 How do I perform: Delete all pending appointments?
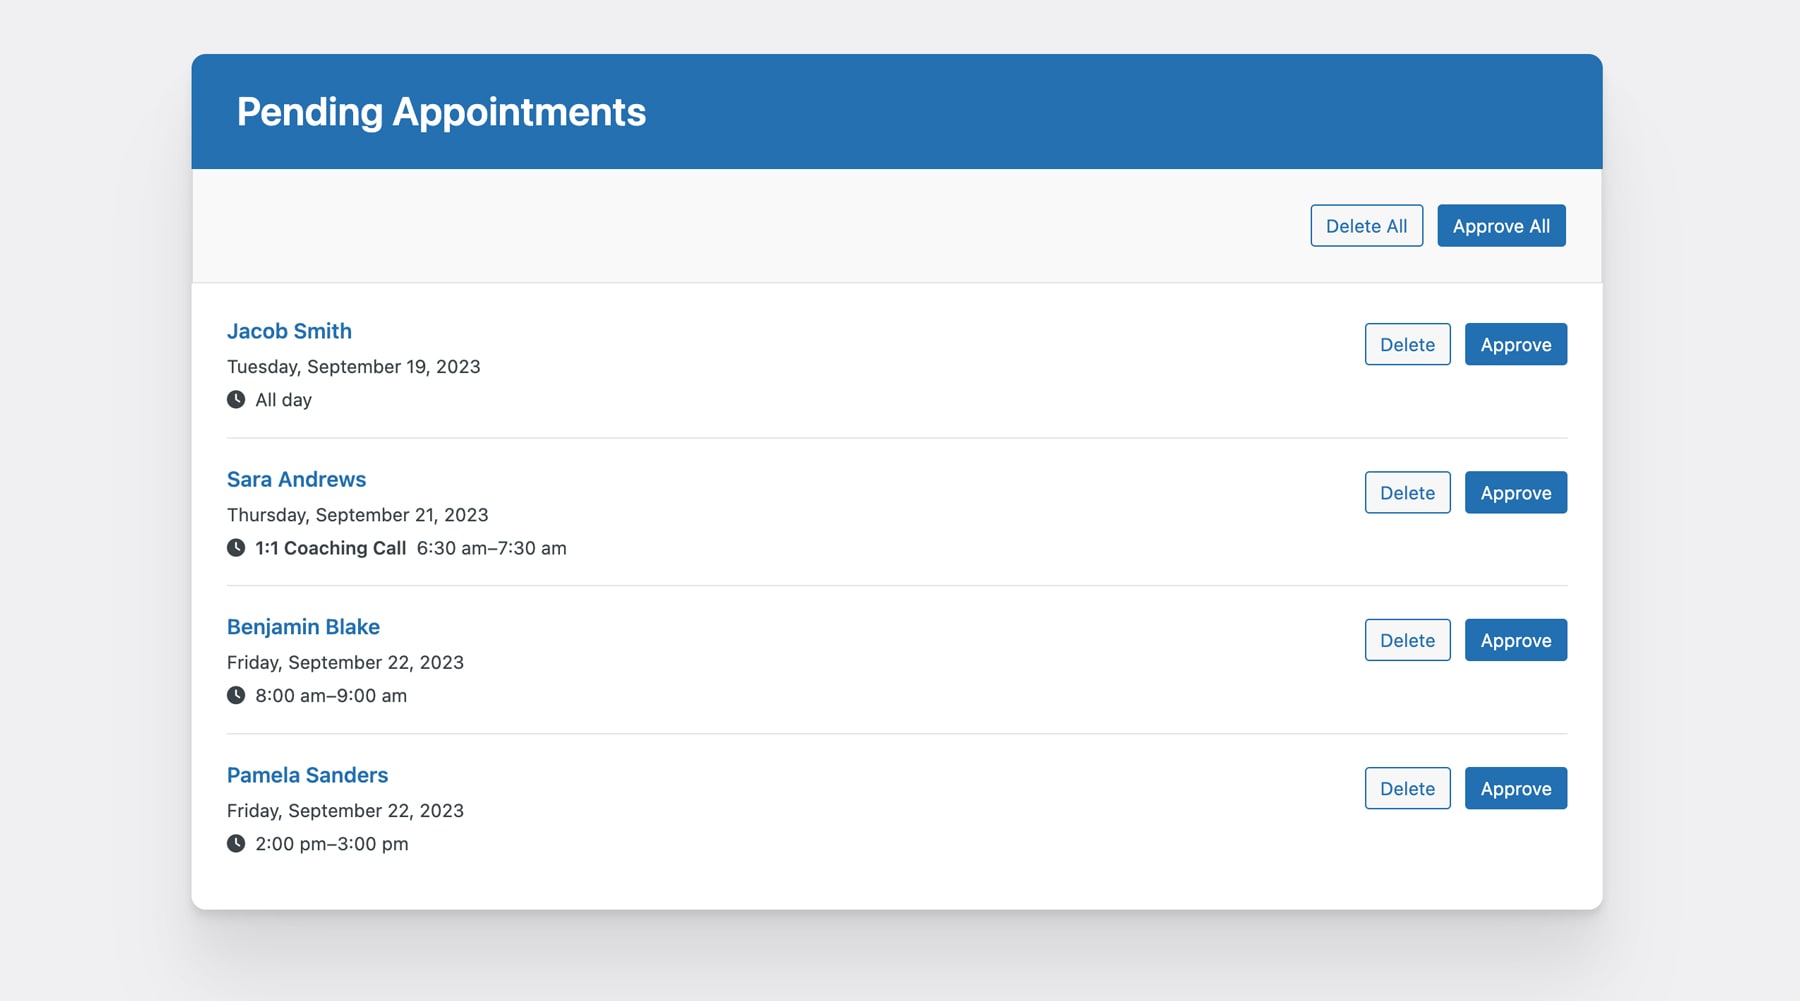1366,225
